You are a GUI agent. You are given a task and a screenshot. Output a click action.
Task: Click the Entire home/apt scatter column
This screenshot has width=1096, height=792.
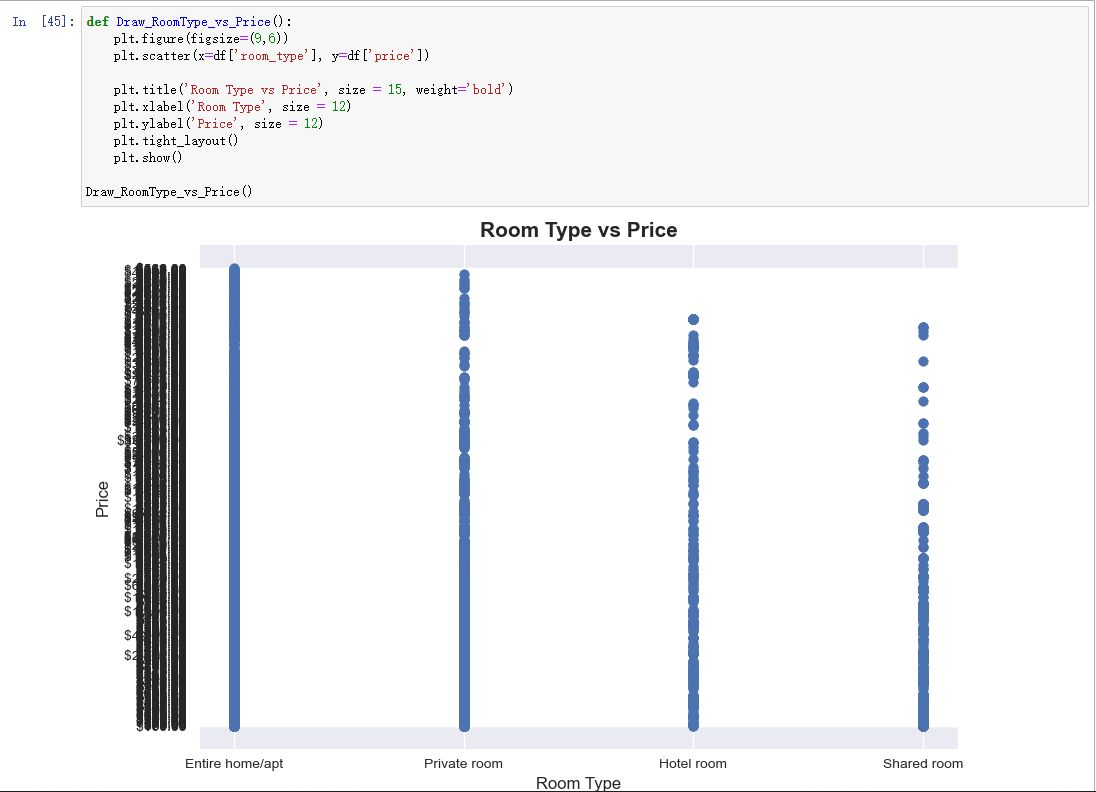[234, 498]
